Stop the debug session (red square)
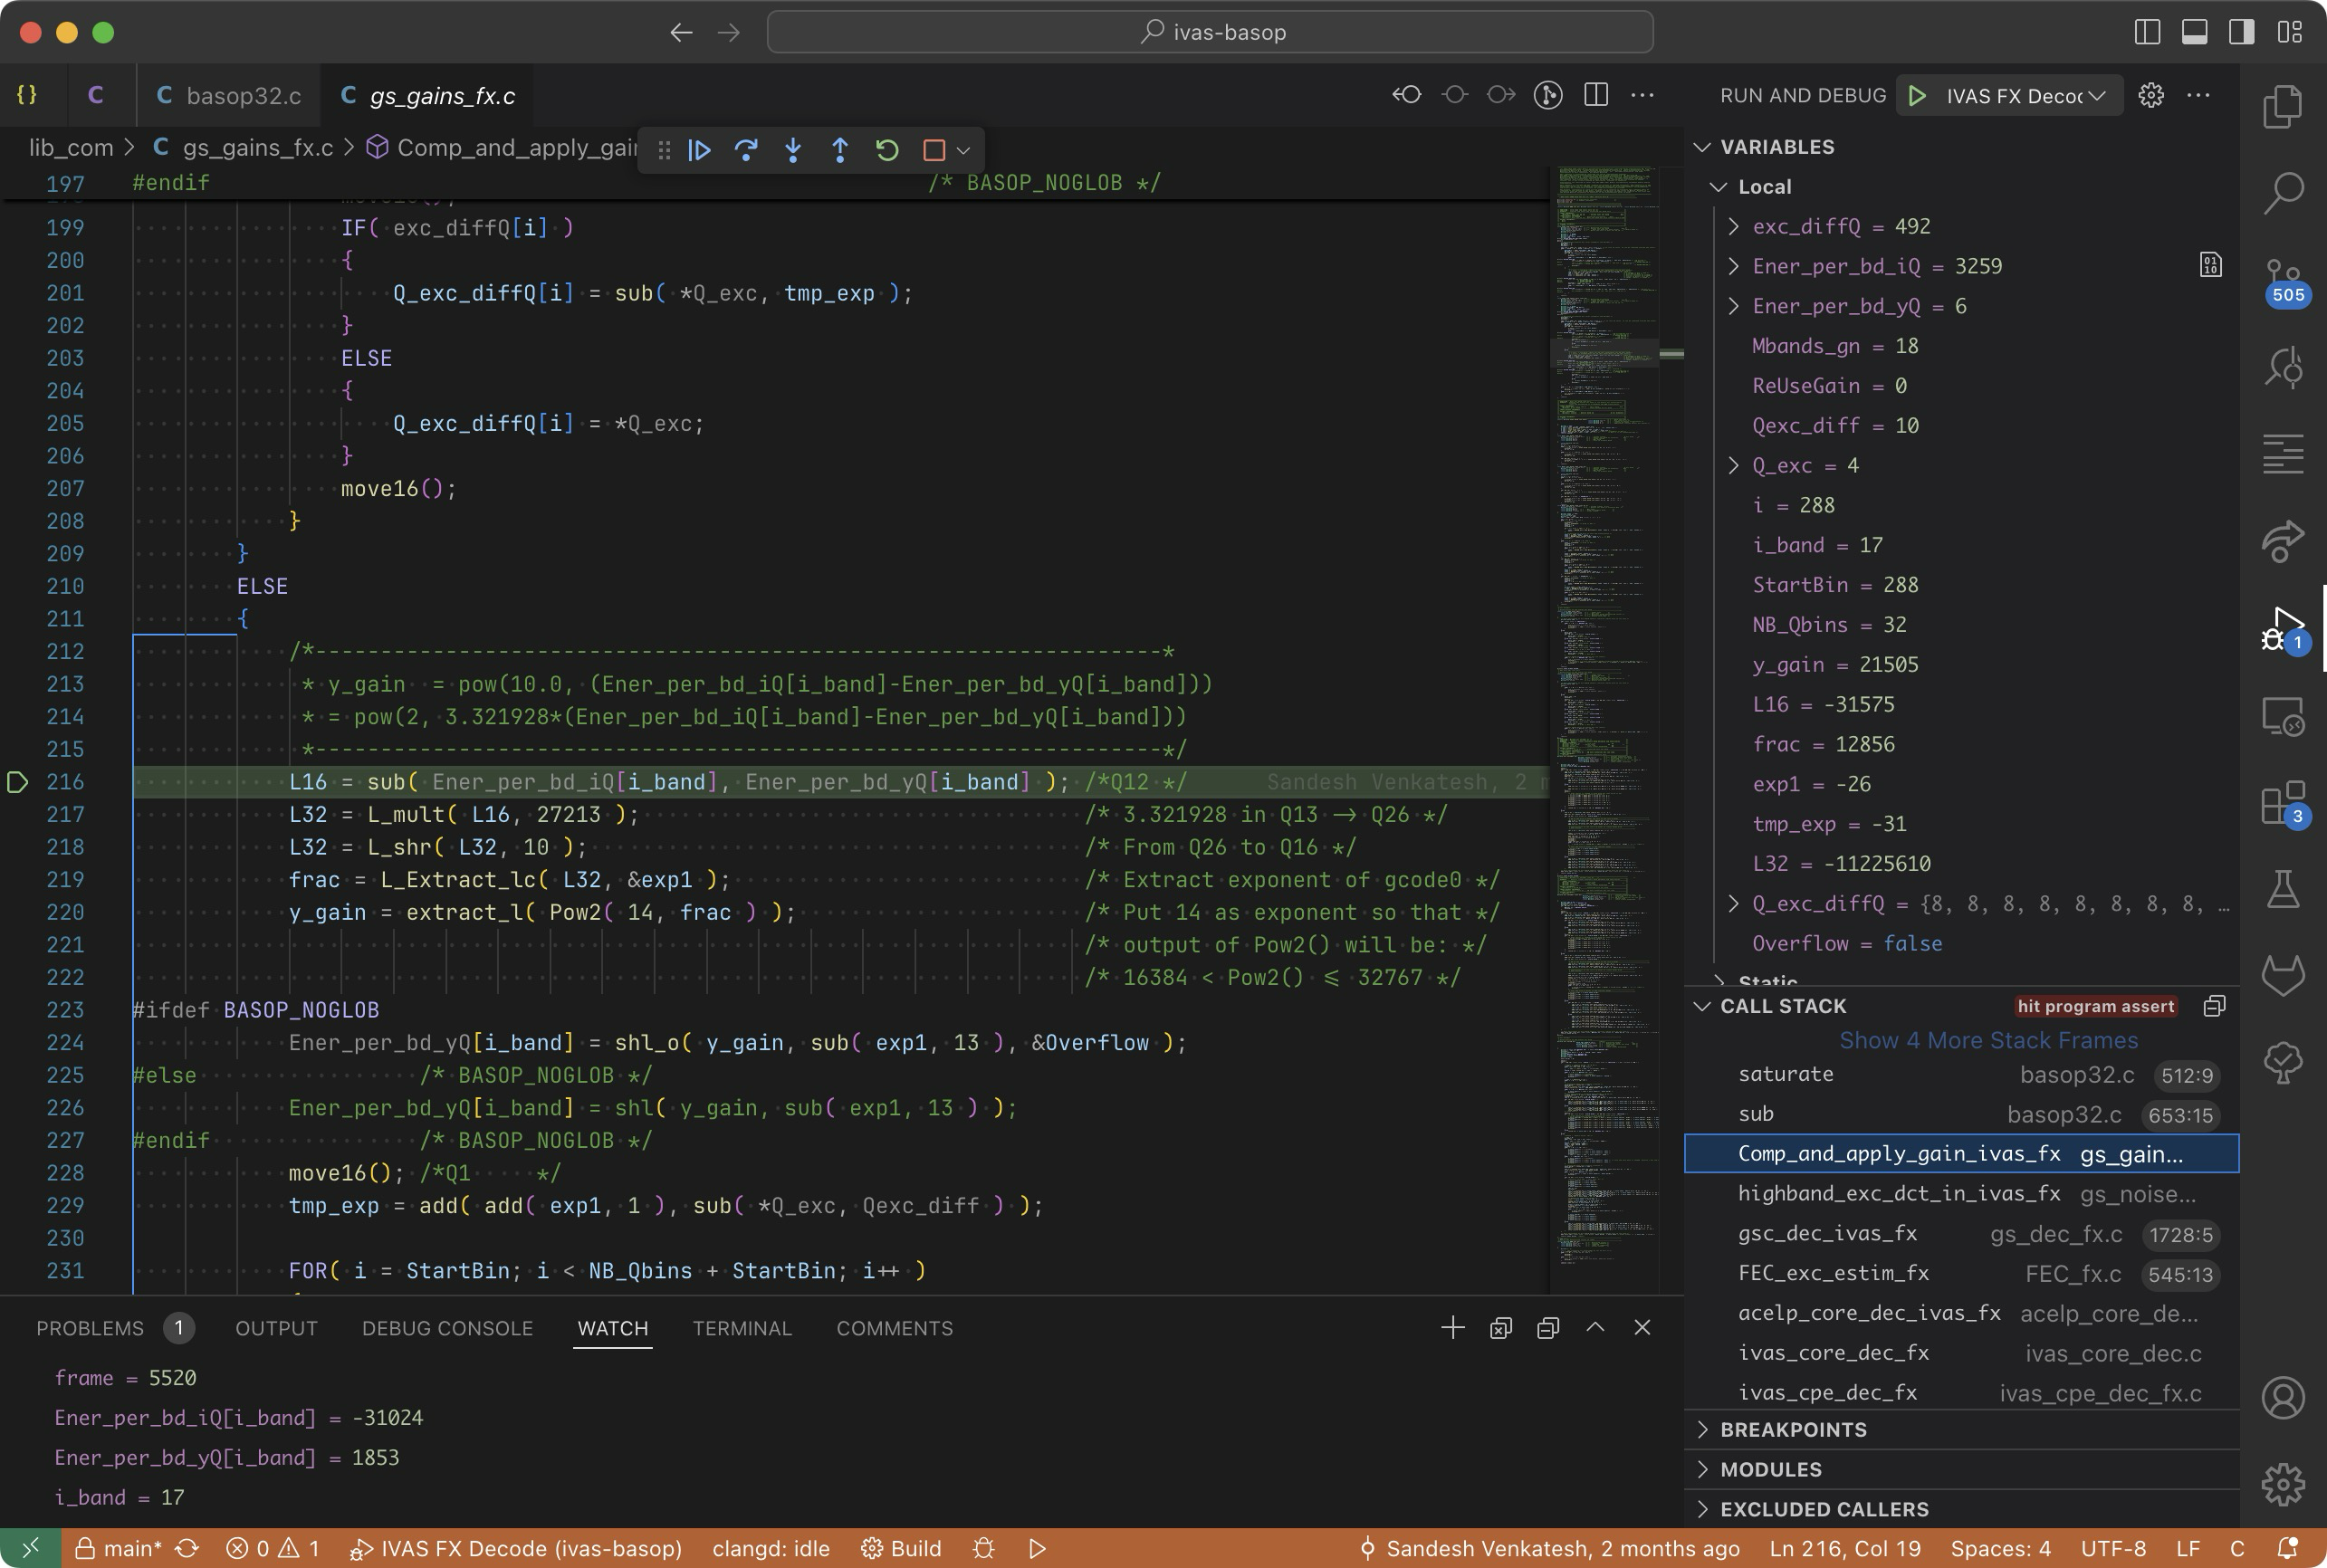2327x1568 pixels. (x=934, y=150)
